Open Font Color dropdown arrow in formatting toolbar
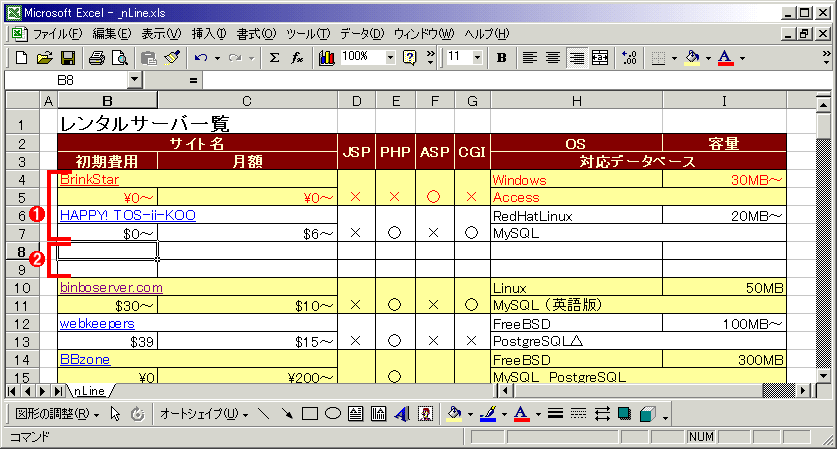The height and width of the screenshot is (449, 837). click(x=742, y=58)
